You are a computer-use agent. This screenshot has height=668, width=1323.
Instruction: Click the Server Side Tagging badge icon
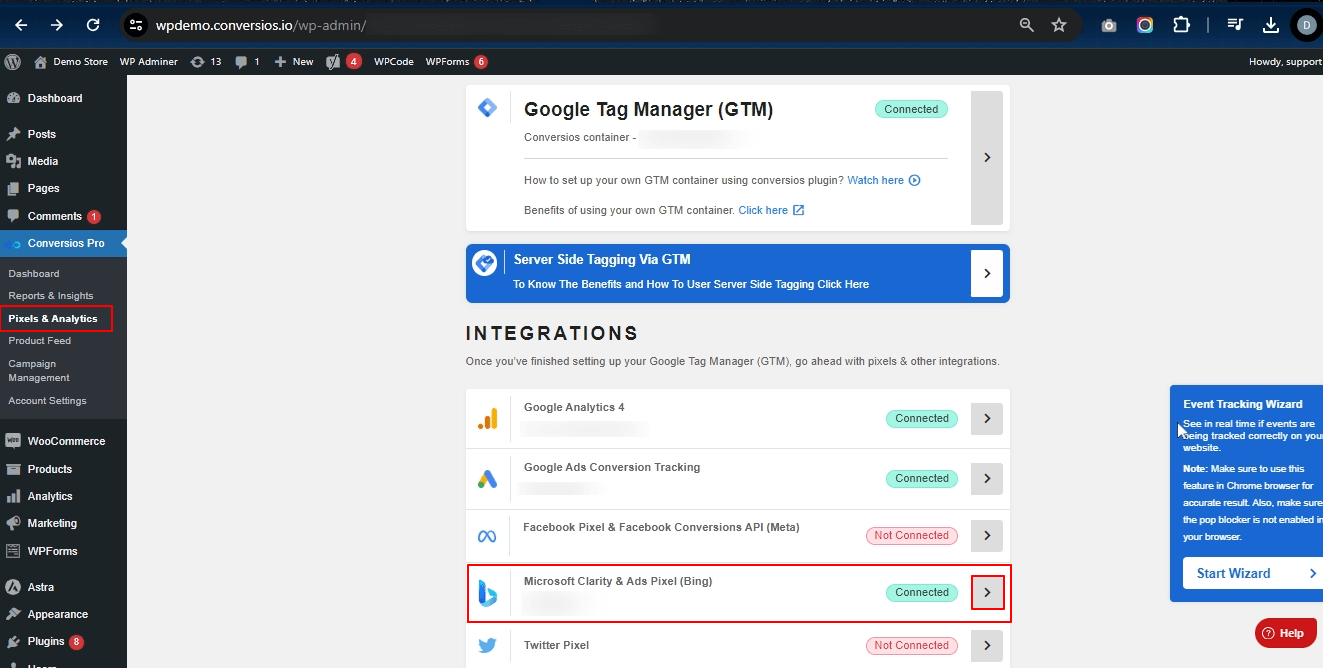[x=485, y=263]
